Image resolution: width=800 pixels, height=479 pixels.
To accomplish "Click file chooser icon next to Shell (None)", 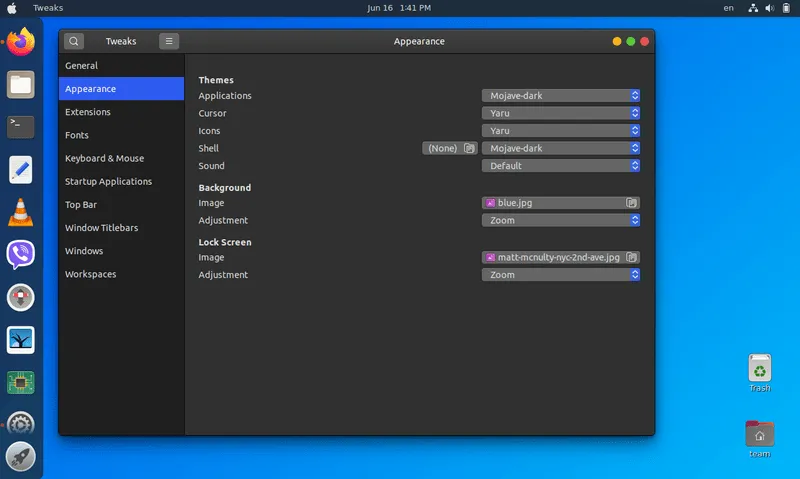I will pos(470,148).
